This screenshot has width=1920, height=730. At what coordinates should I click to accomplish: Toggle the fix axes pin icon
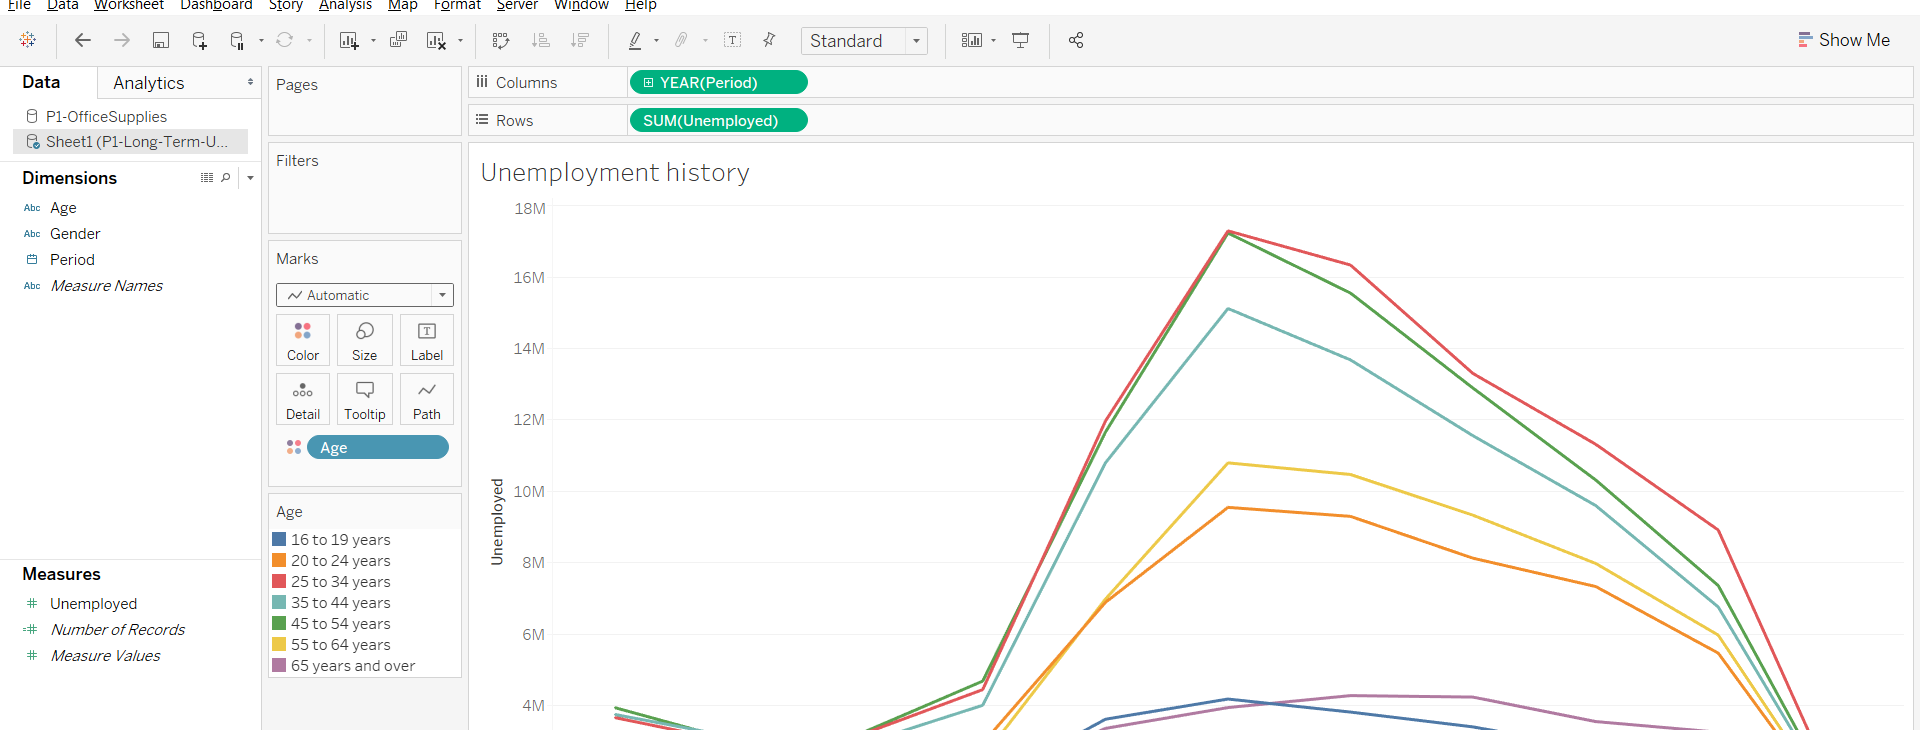click(769, 40)
